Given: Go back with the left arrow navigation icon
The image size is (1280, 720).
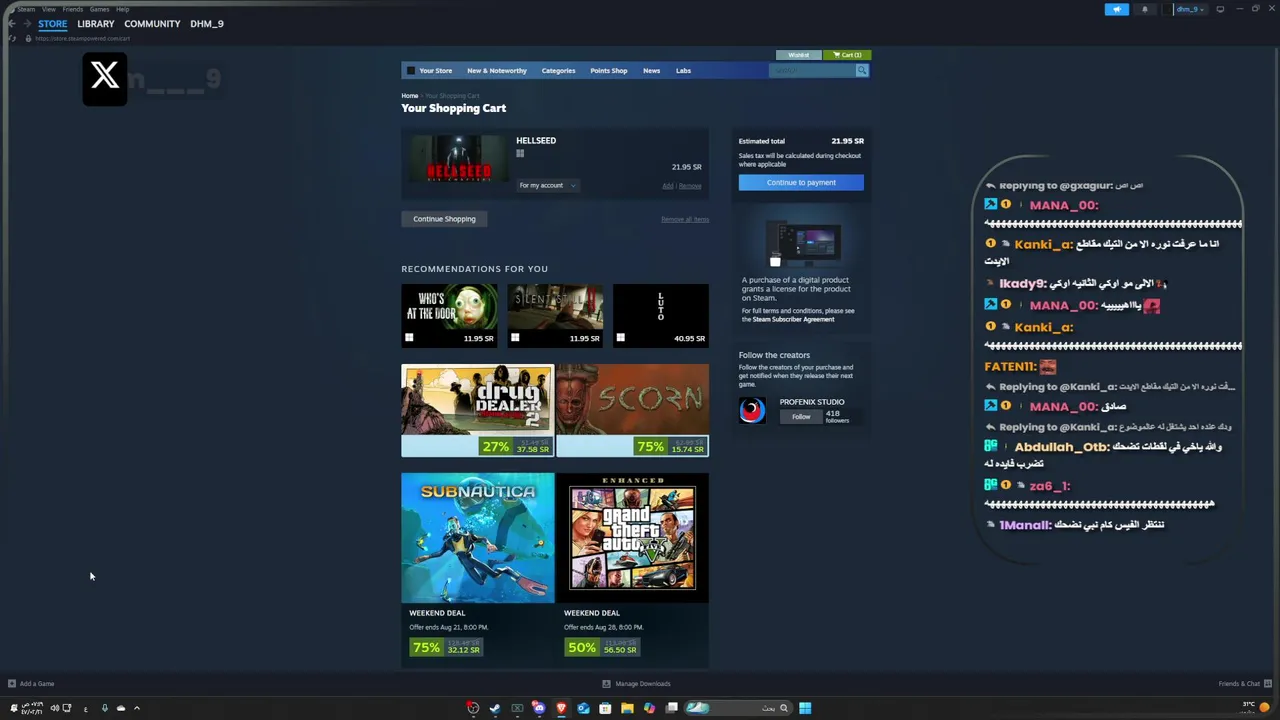Looking at the screenshot, I should coord(12,24).
